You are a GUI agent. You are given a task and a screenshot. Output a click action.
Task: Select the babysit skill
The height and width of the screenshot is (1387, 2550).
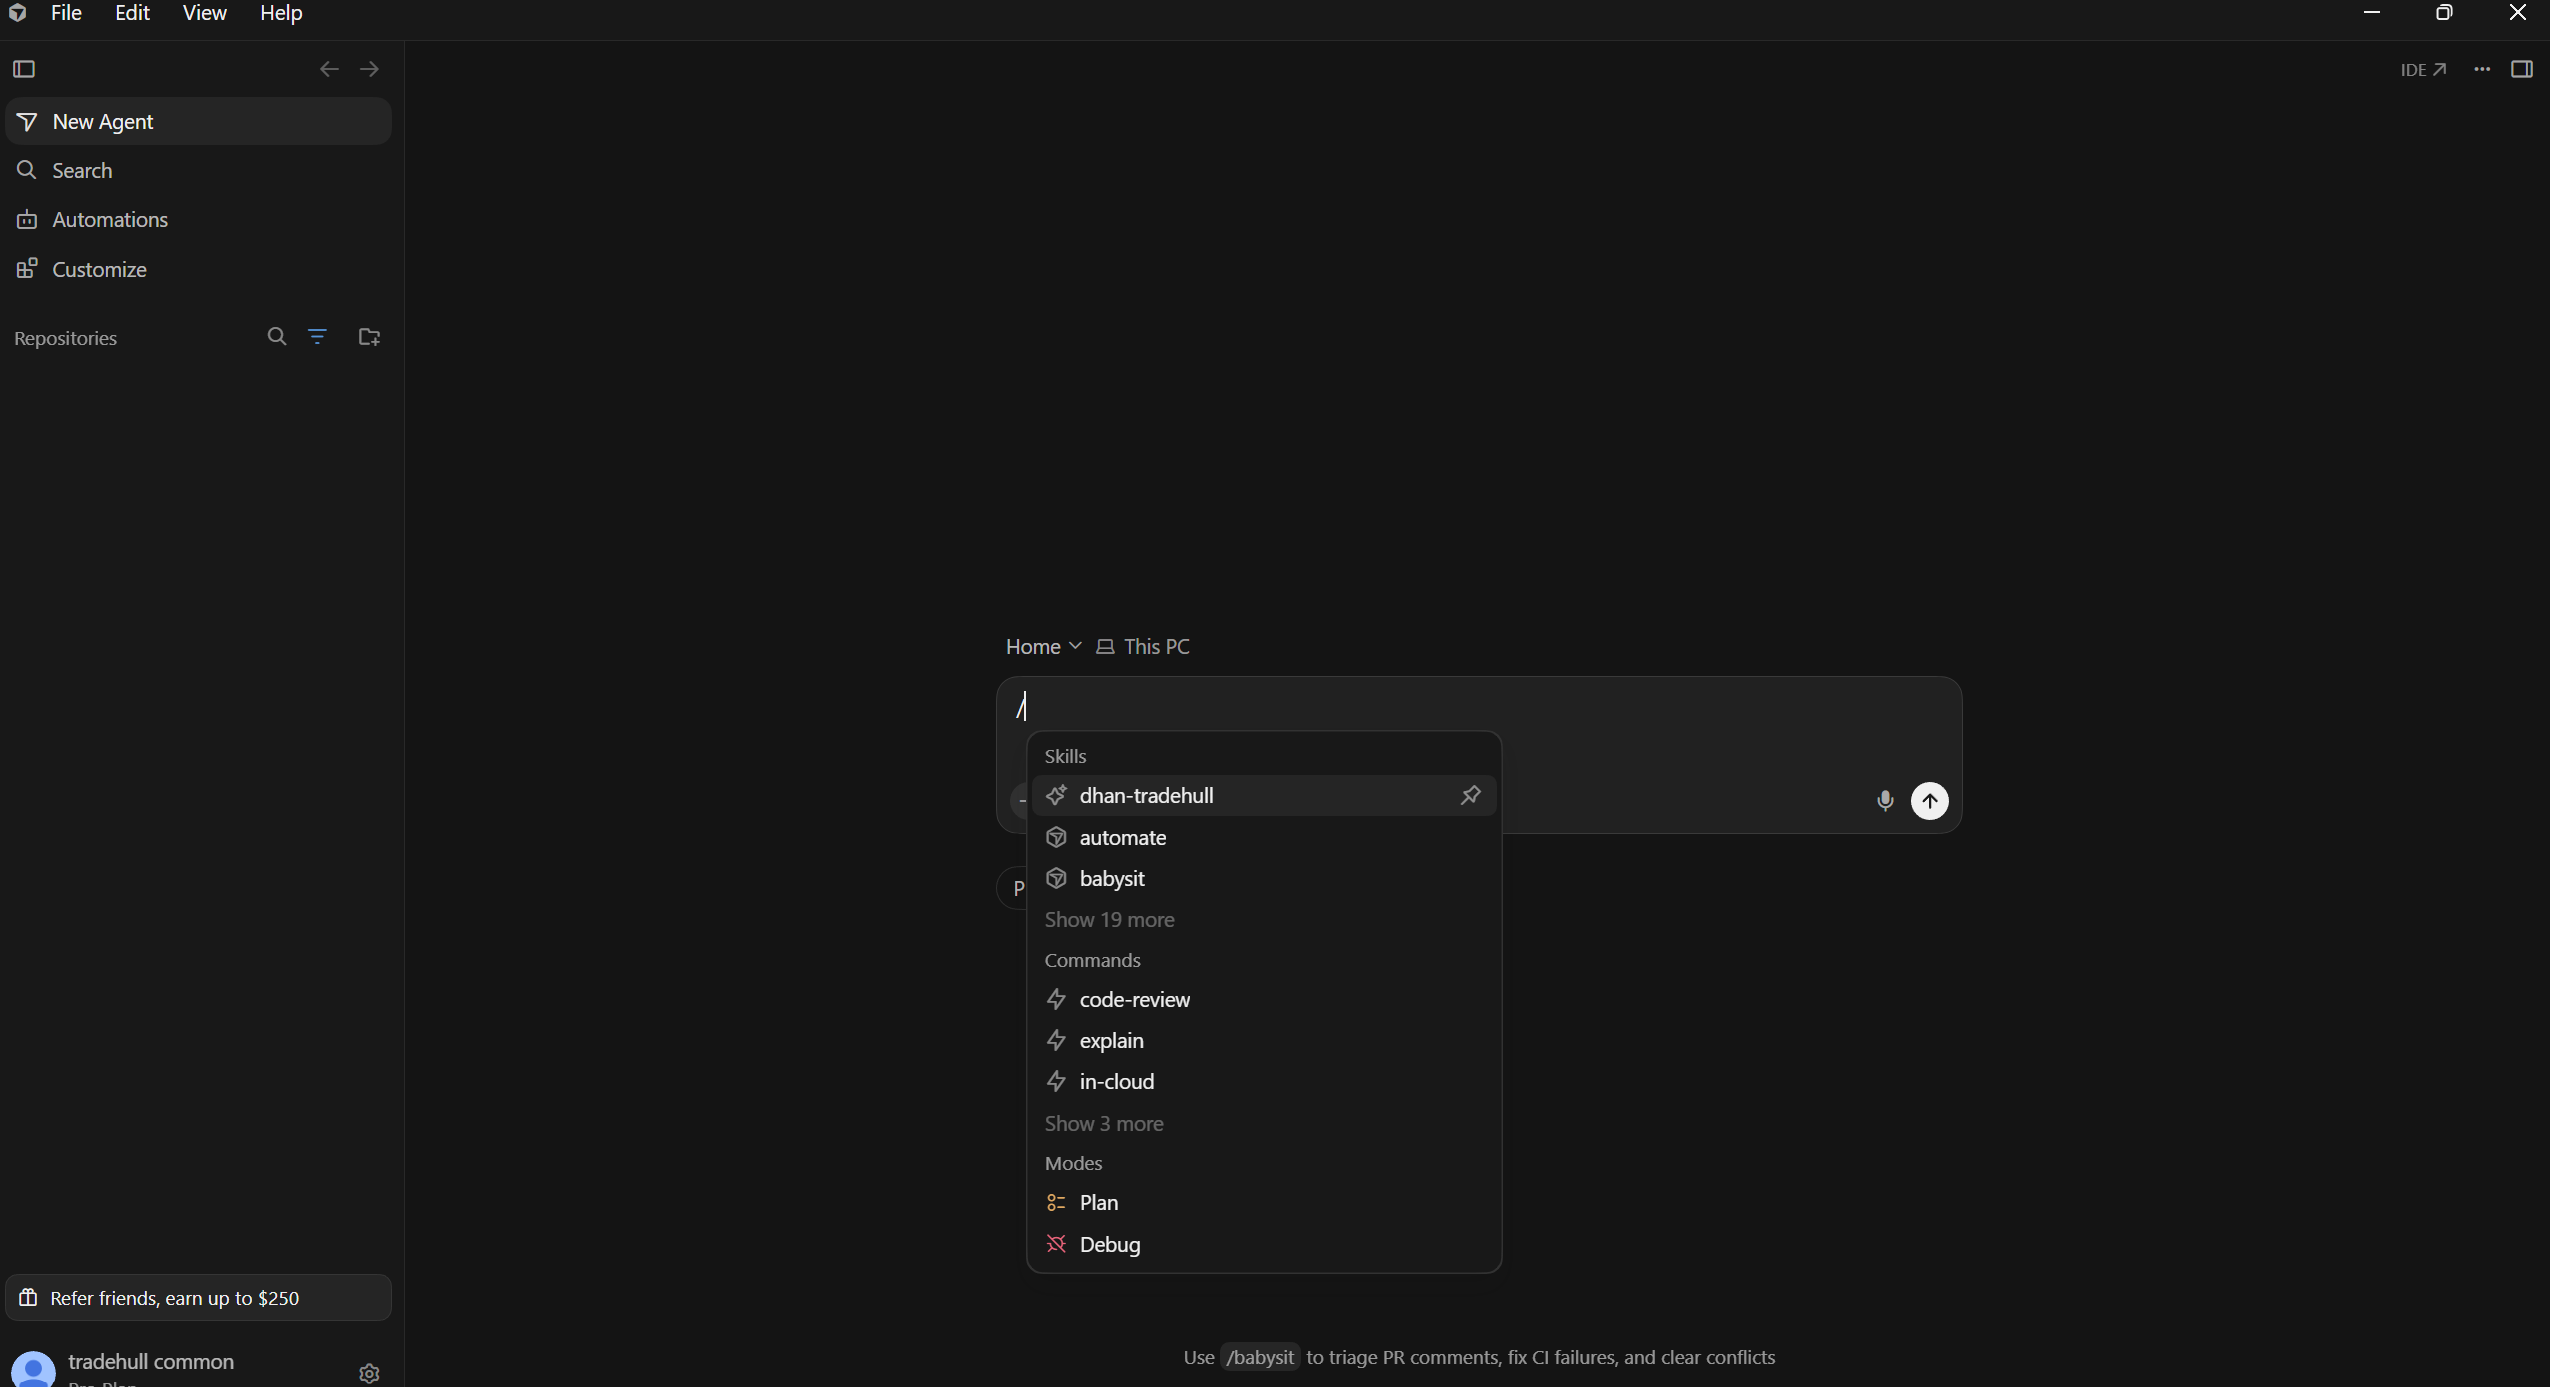click(x=1264, y=878)
